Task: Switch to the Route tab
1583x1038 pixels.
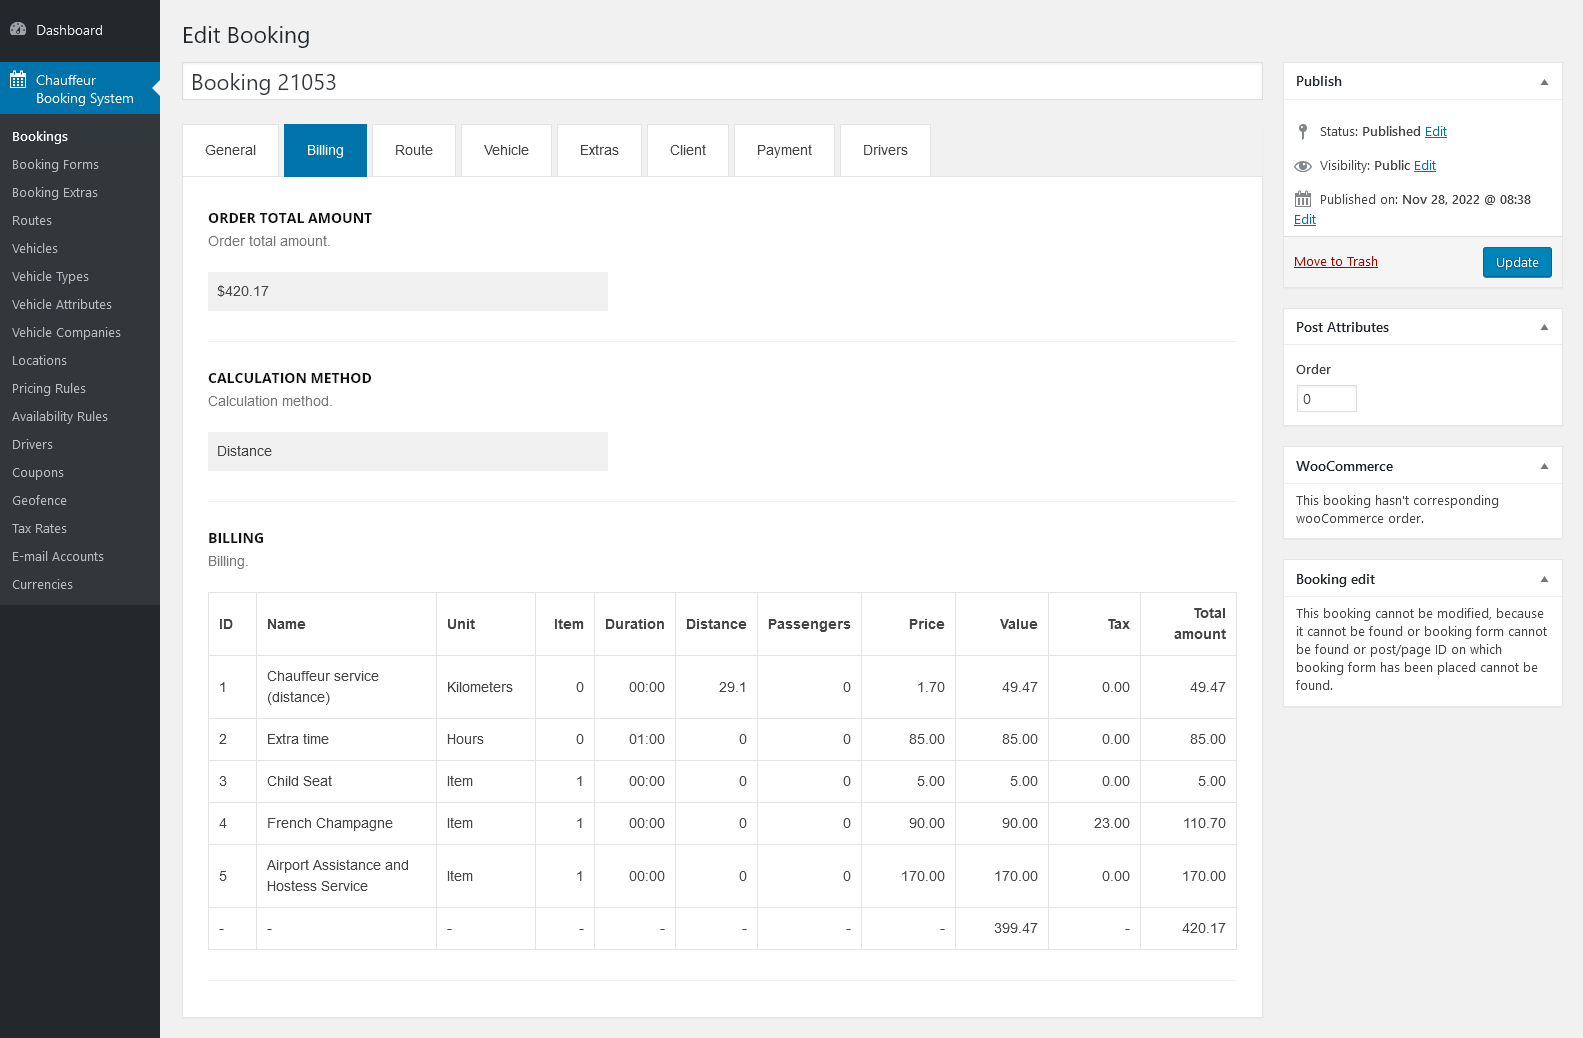Action: pyautogui.click(x=413, y=150)
